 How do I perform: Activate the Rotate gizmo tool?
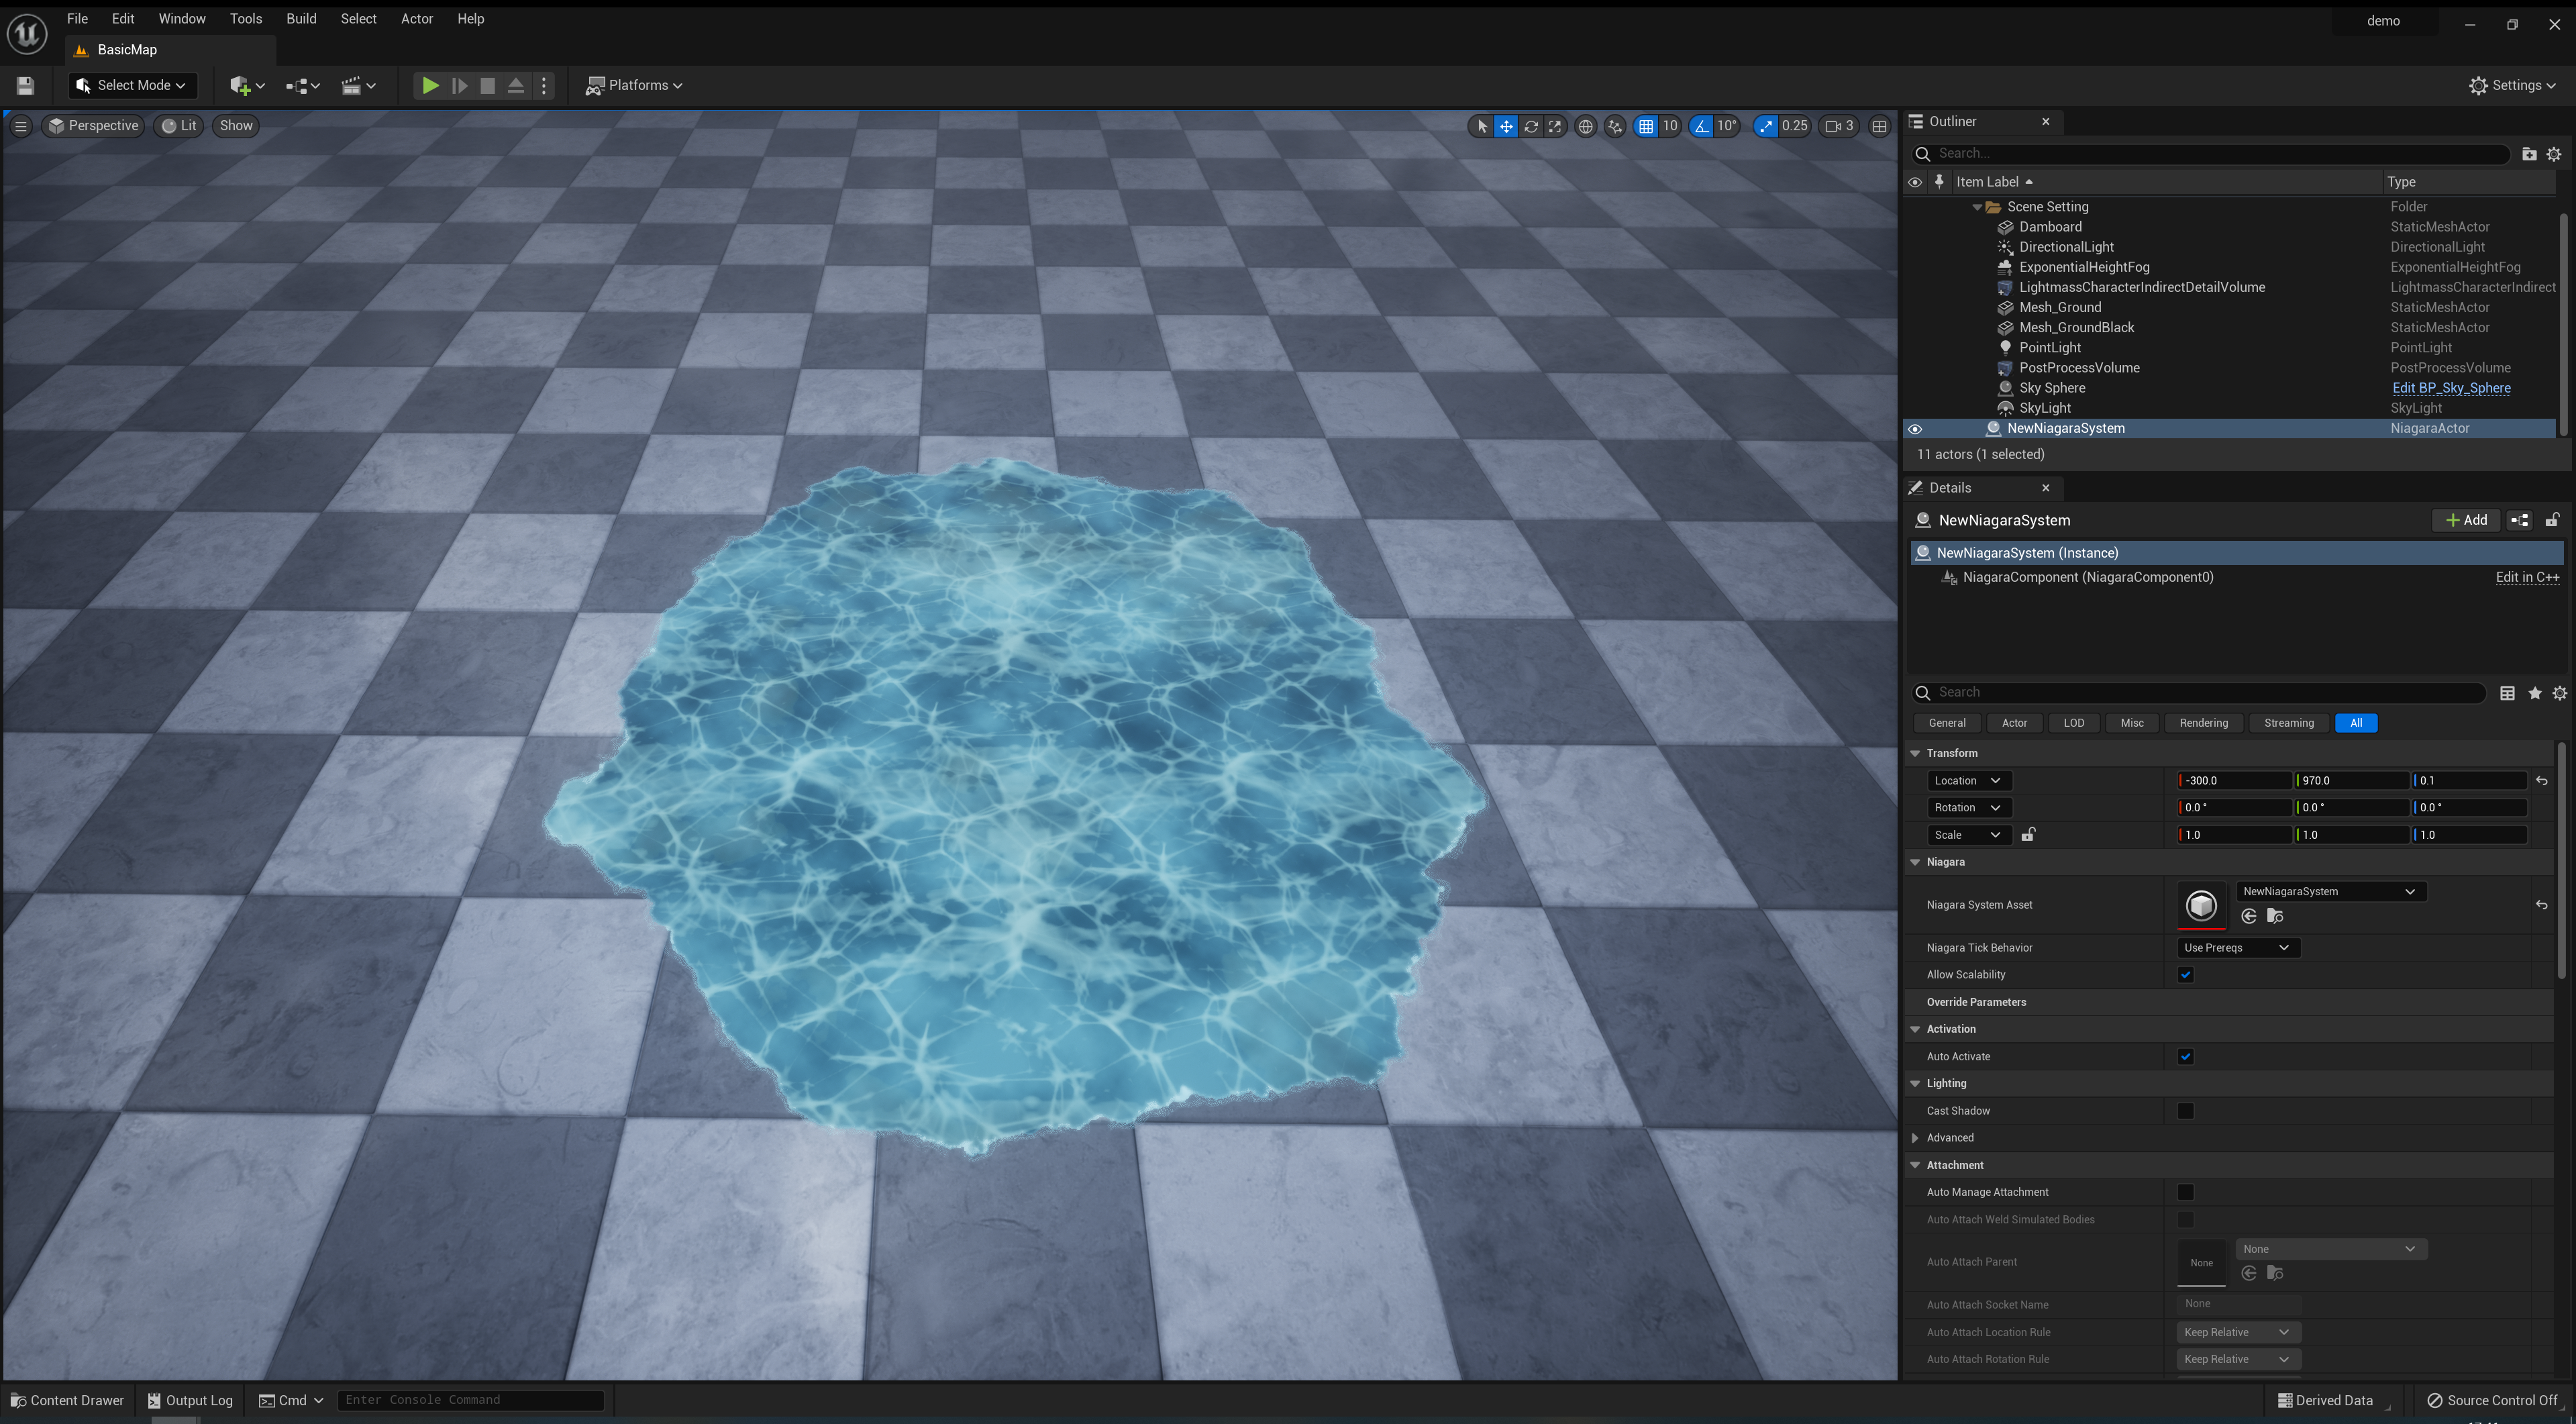click(1531, 126)
